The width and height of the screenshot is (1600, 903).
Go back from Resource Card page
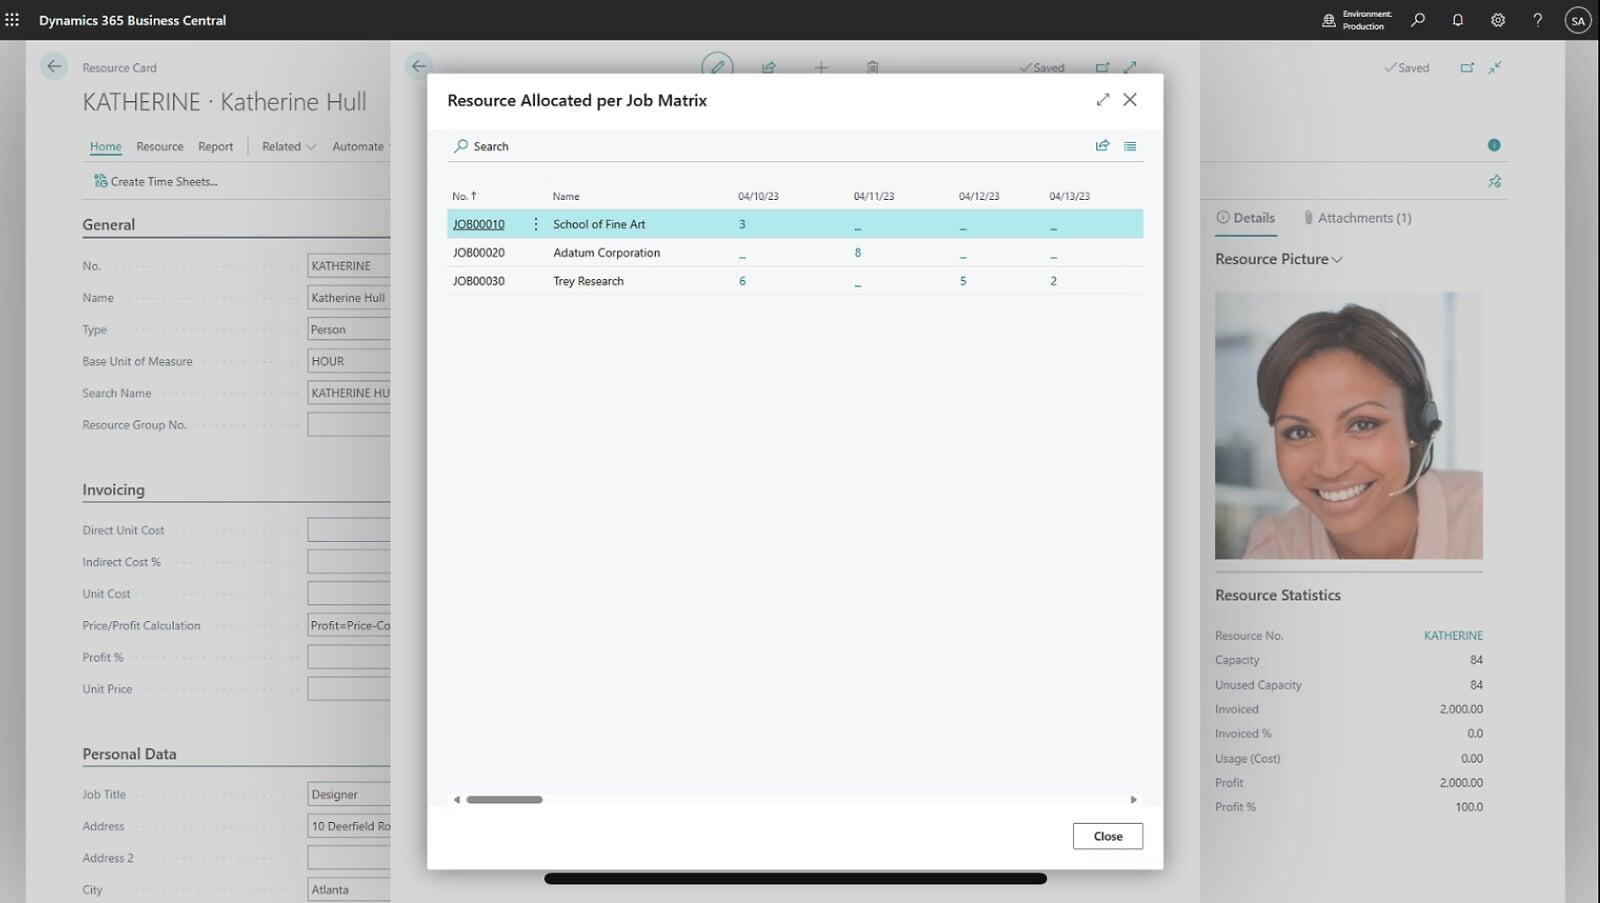coord(54,66)
